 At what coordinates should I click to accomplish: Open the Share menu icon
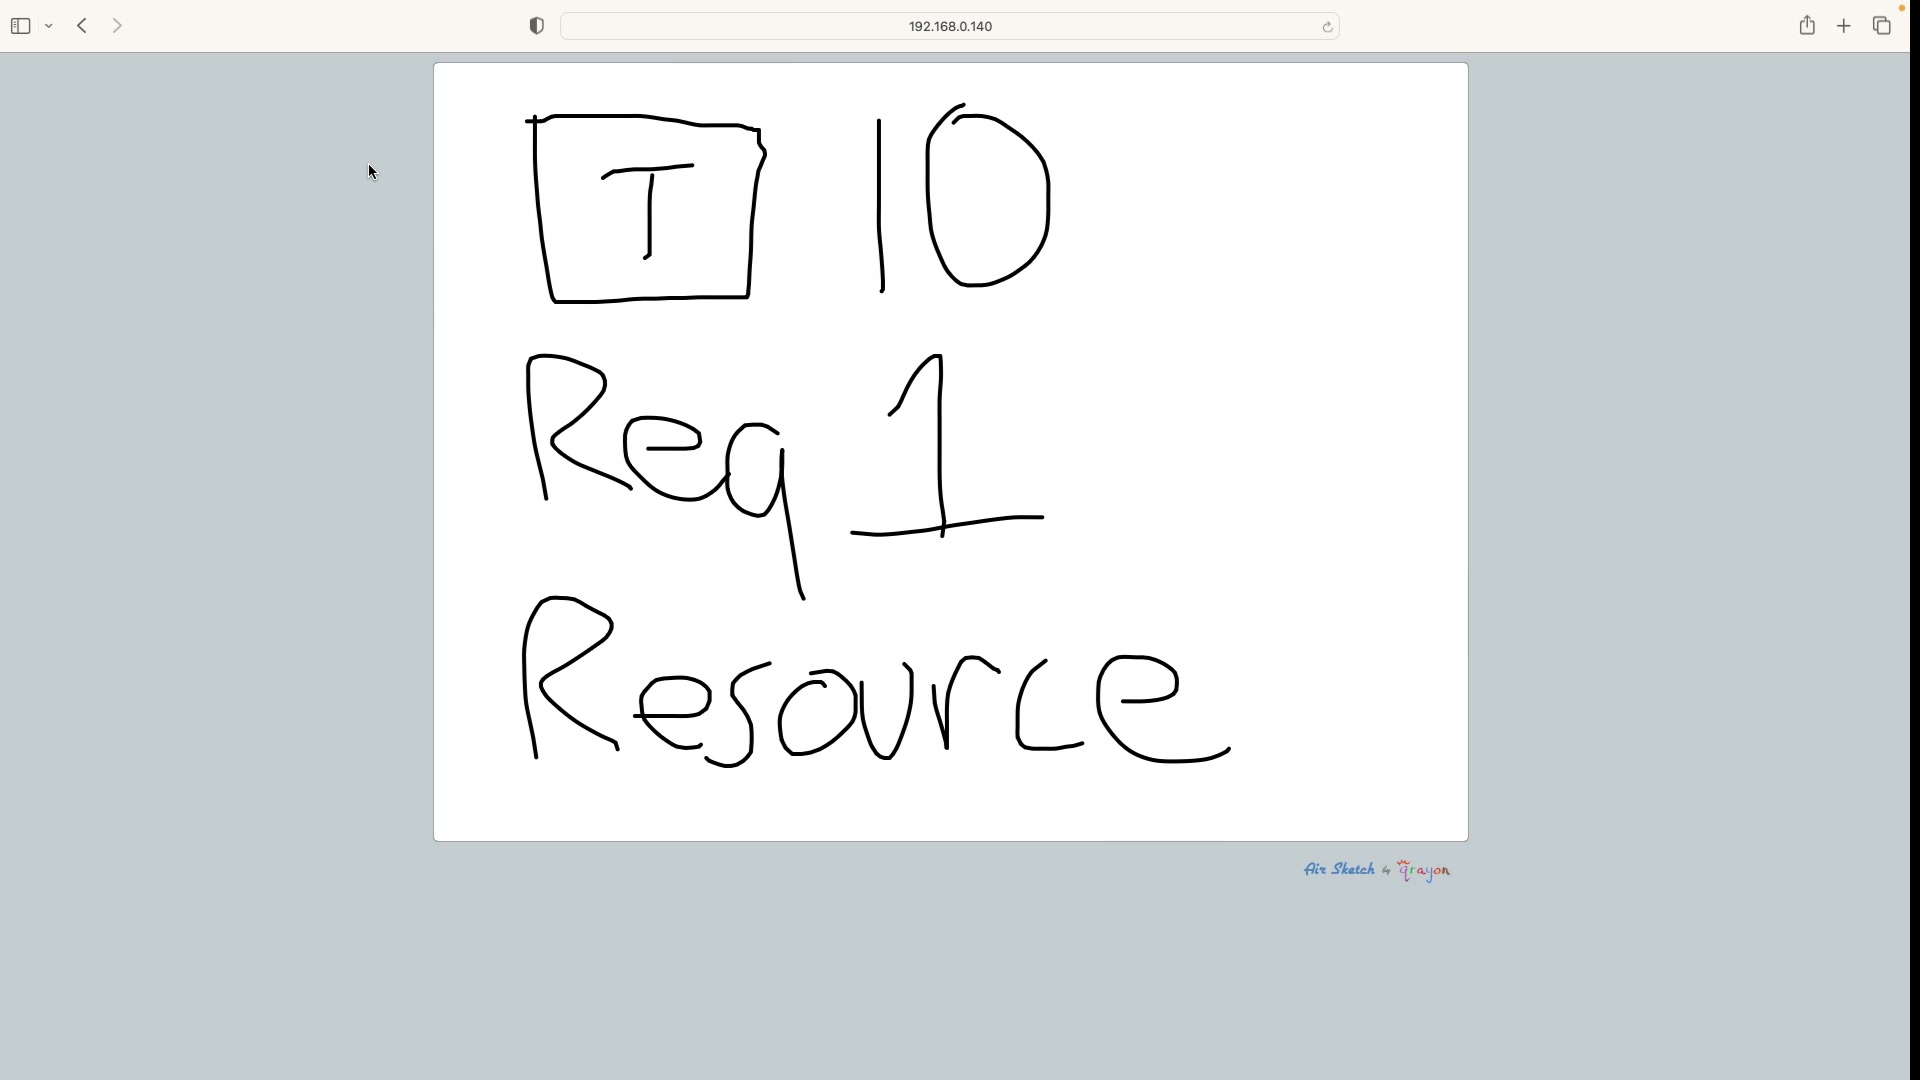pyautogui.click(x=1806, y=26)
